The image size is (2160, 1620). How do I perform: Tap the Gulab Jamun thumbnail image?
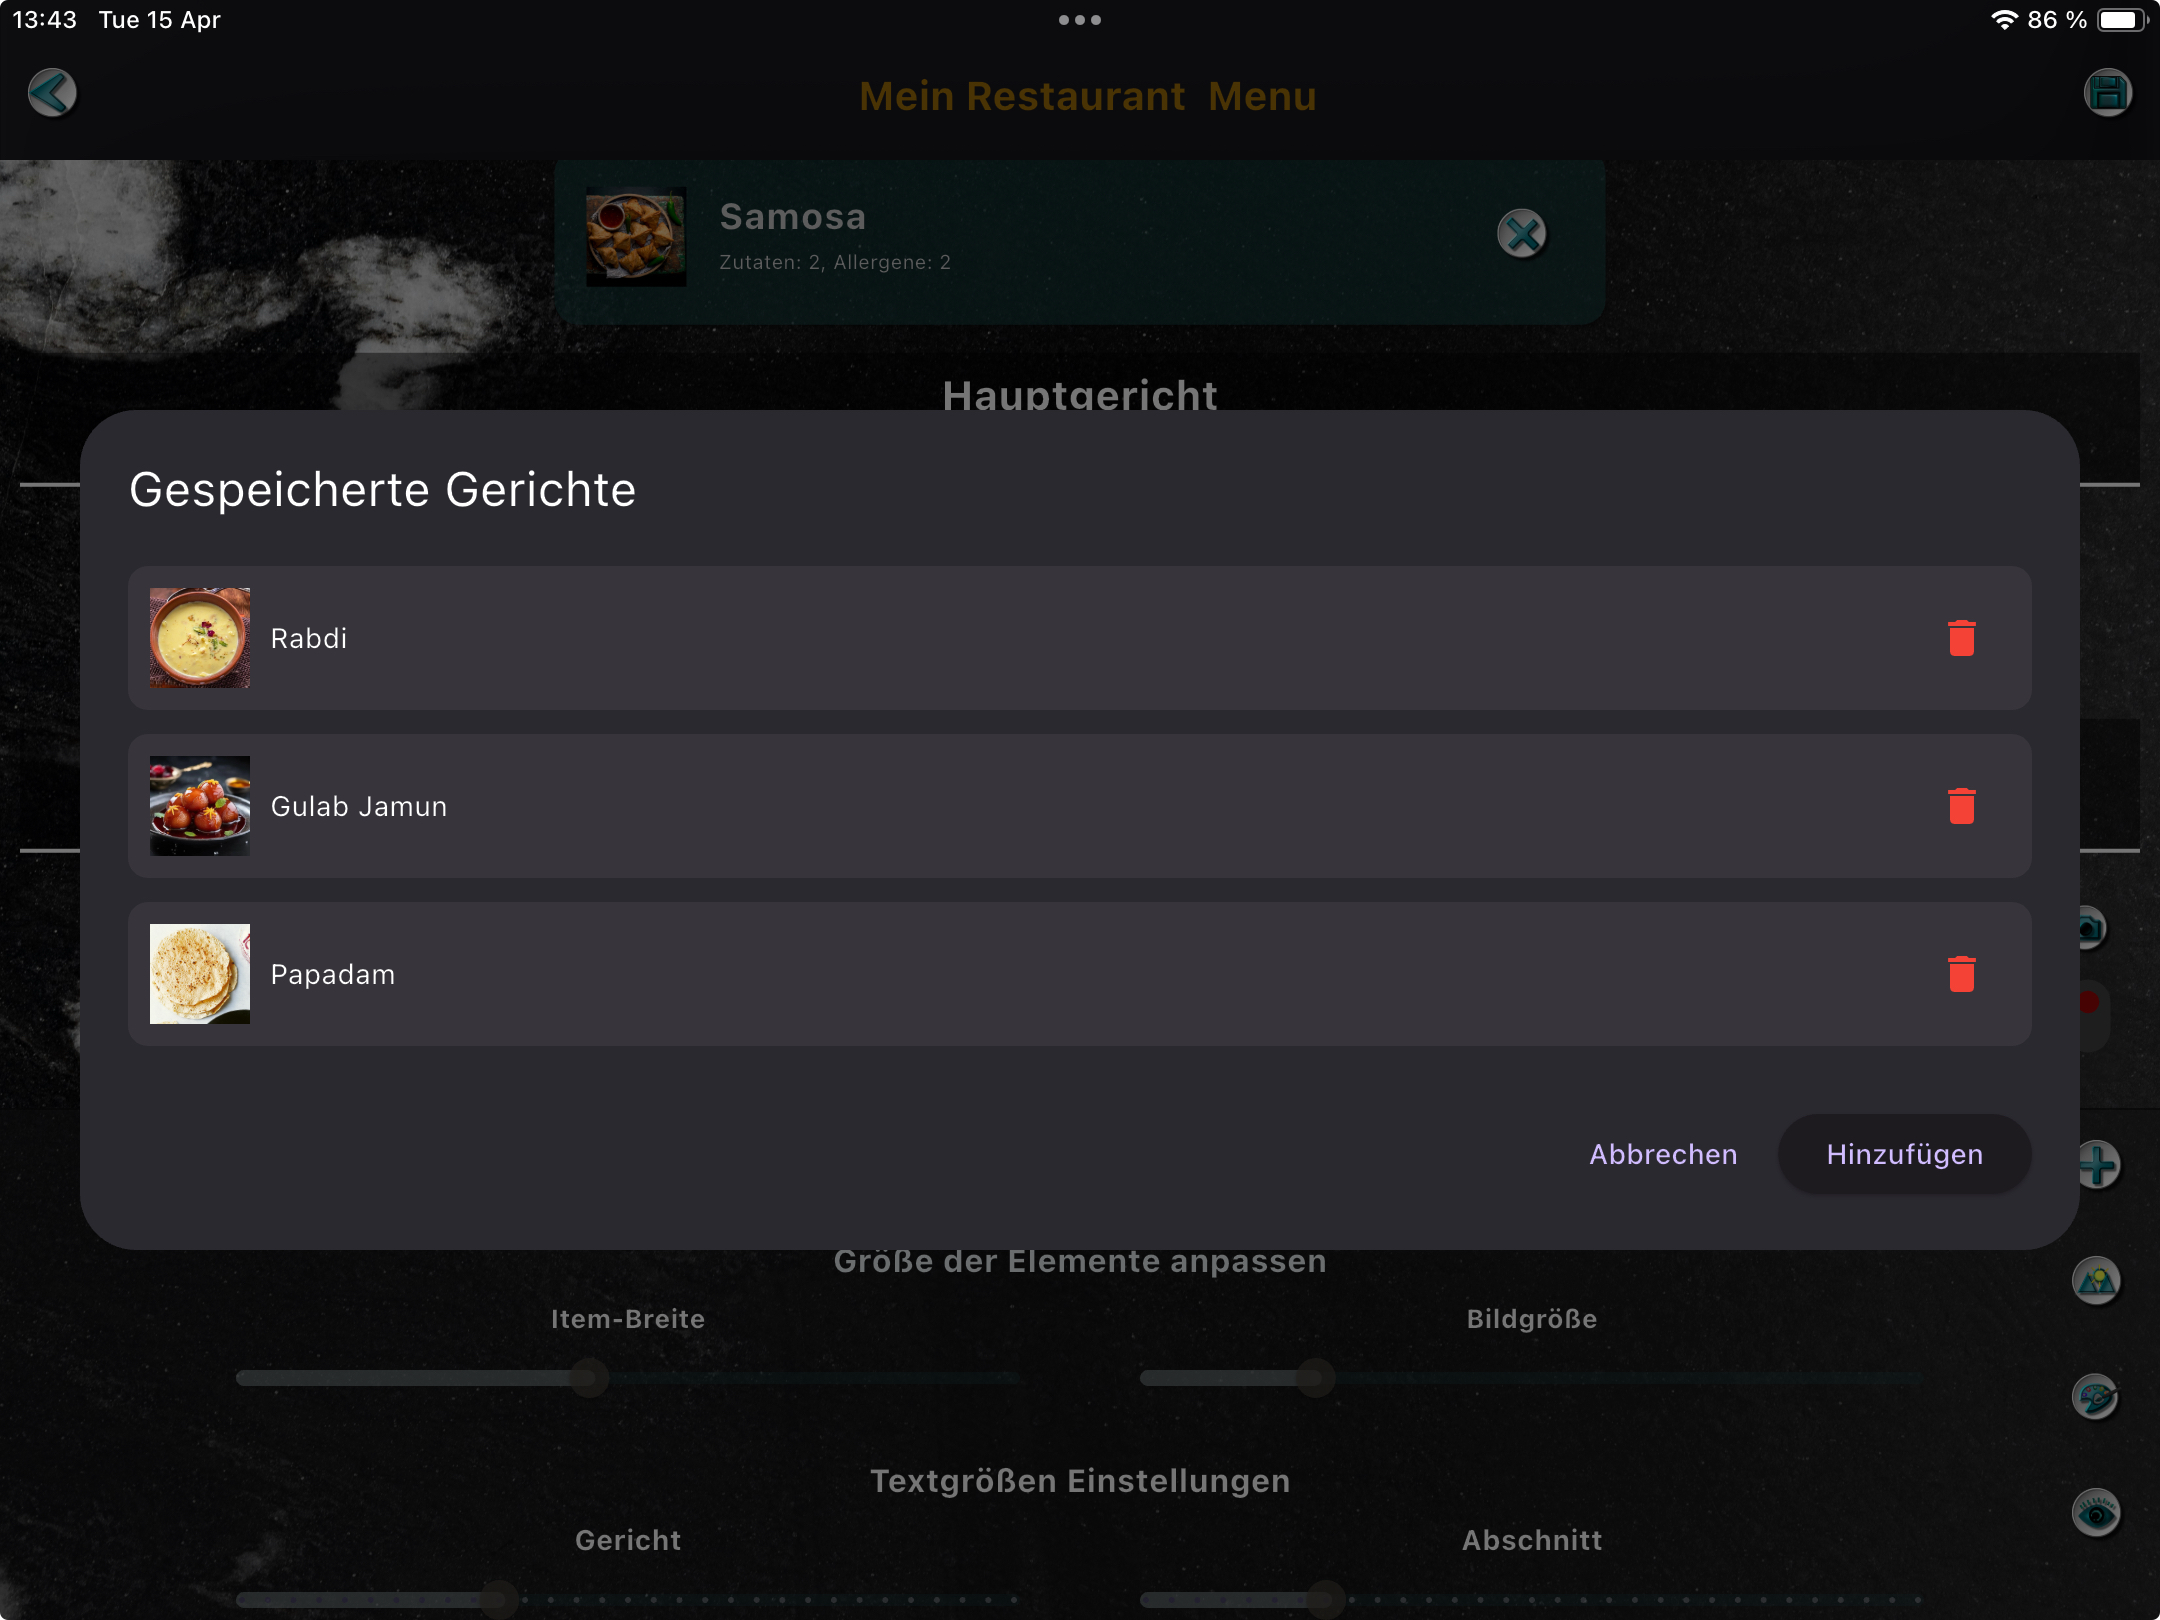[200, 806]
